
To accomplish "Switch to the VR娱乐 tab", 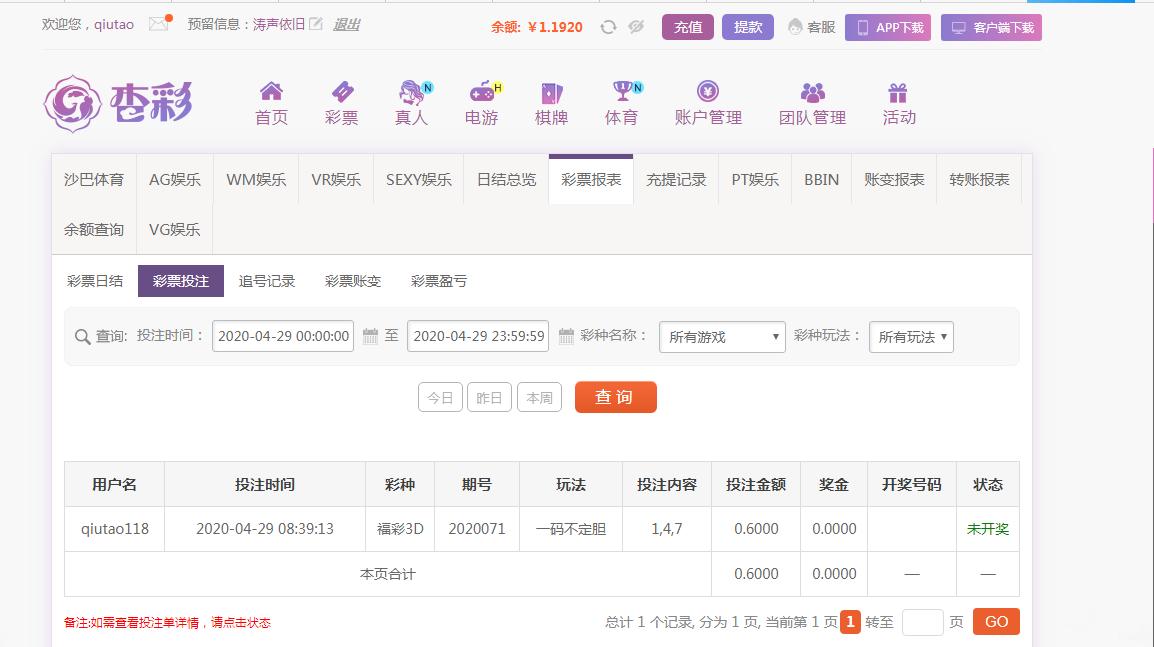I will [336, 180].
